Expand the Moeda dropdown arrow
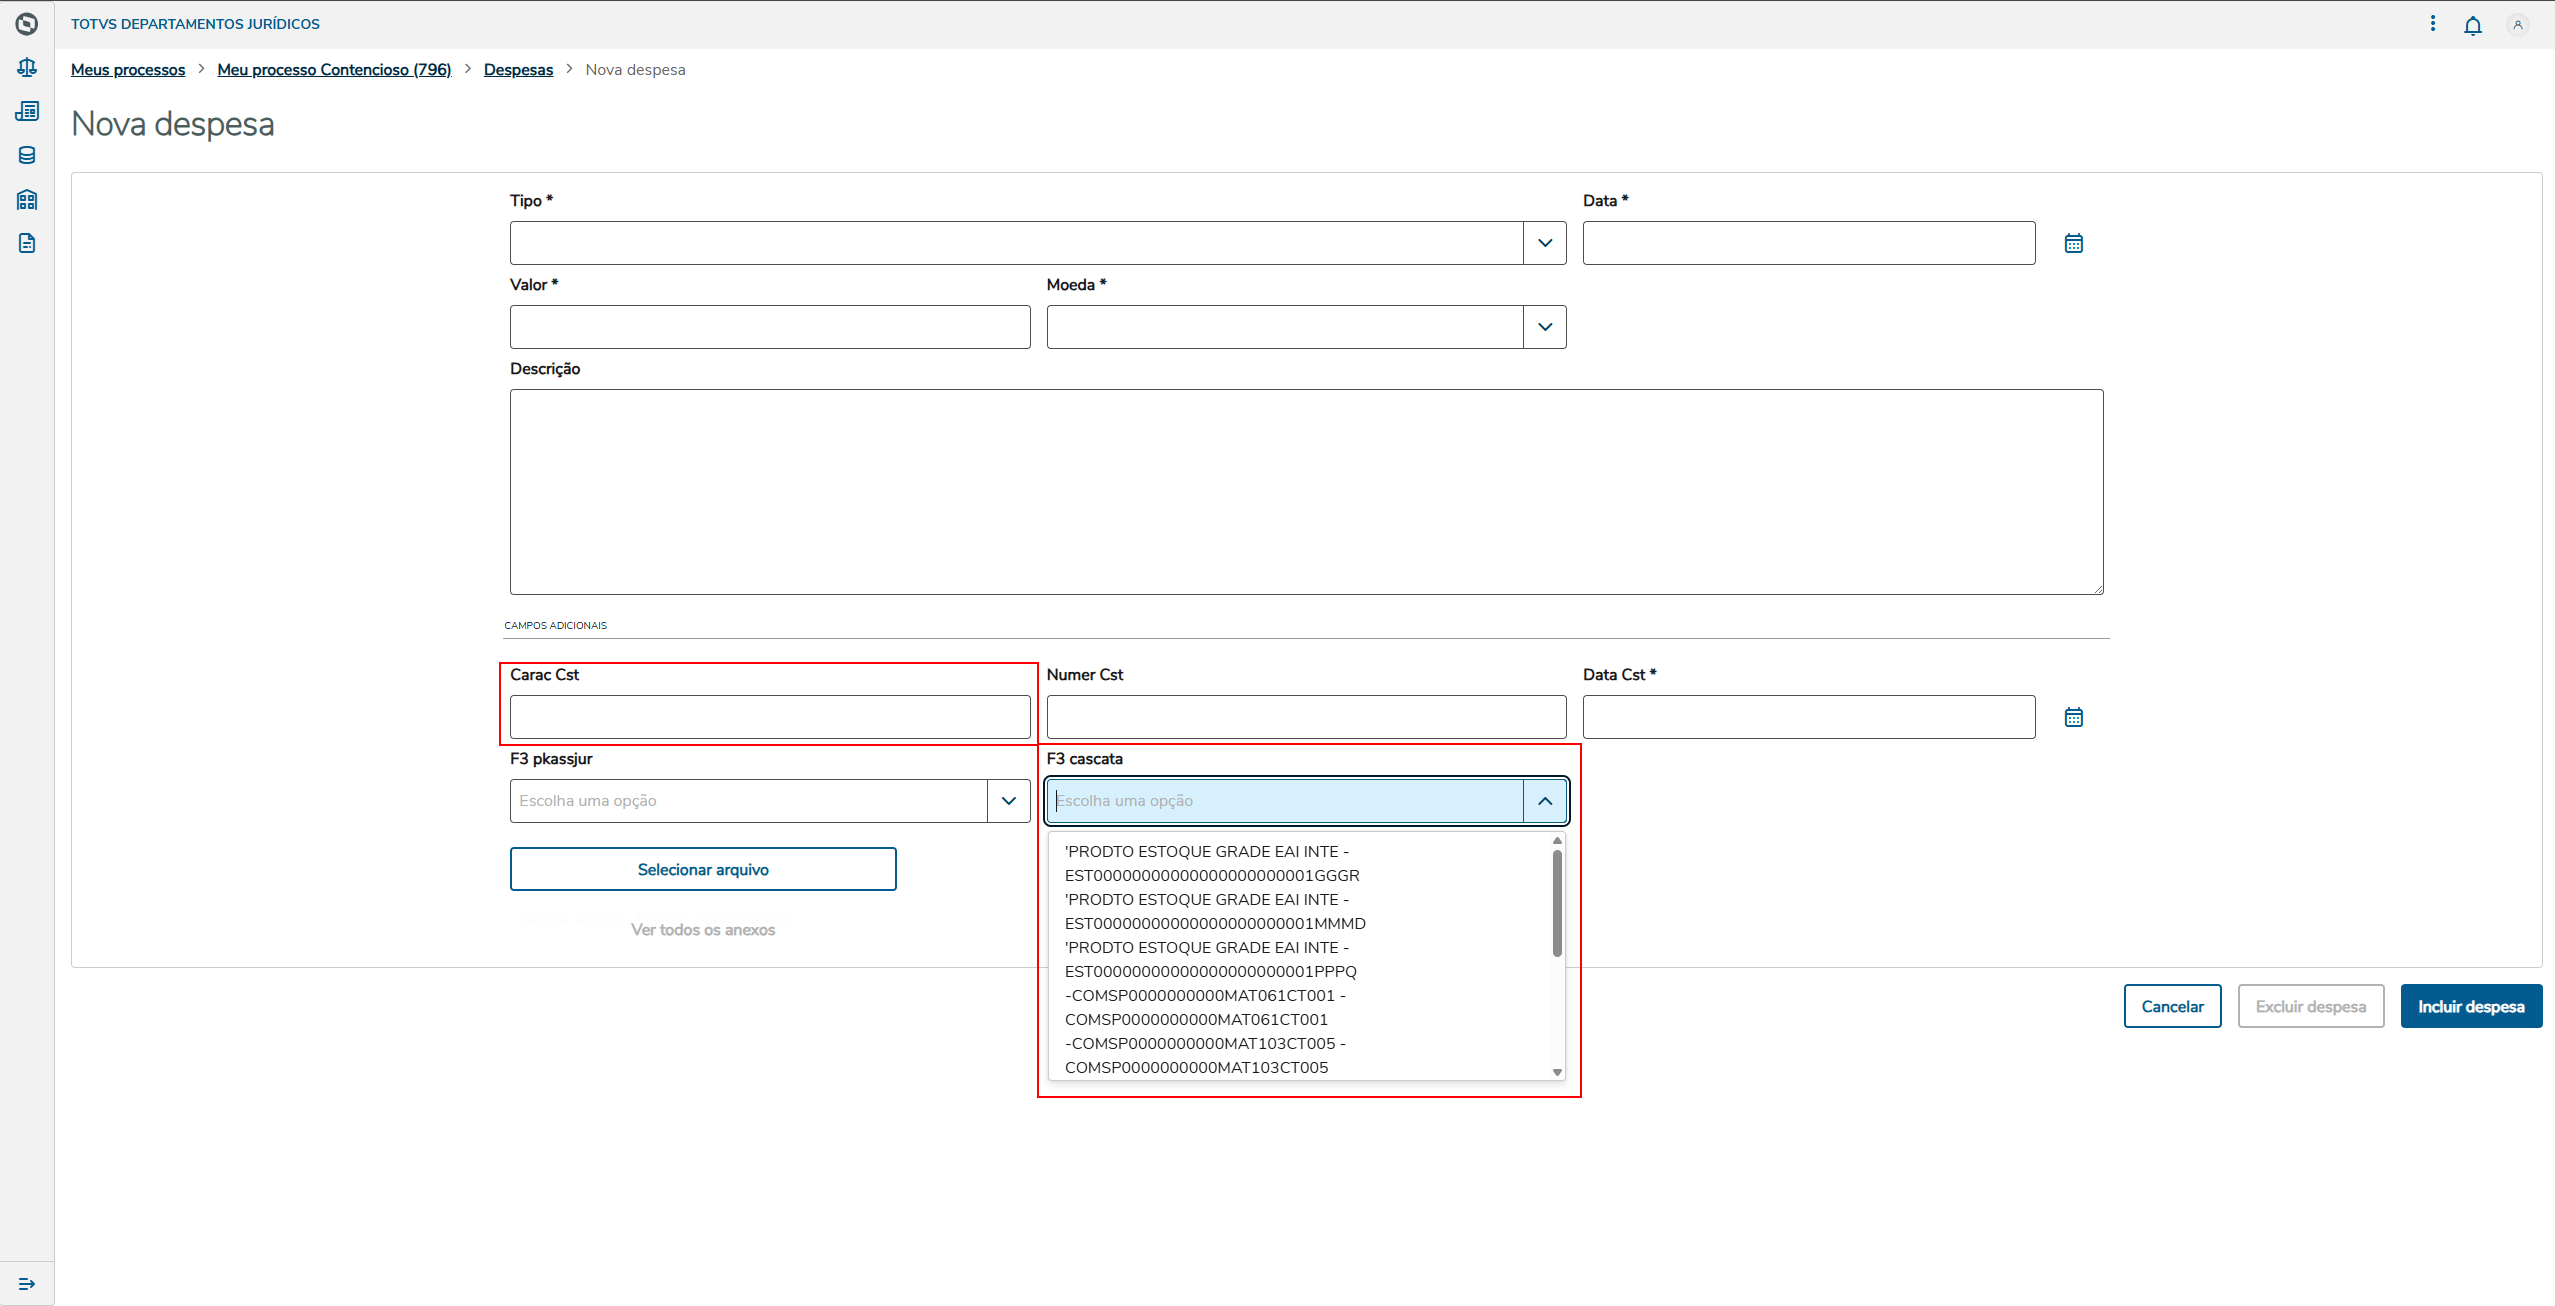The height and width of the screenshot is (1306, 2555). point(1544,327)
